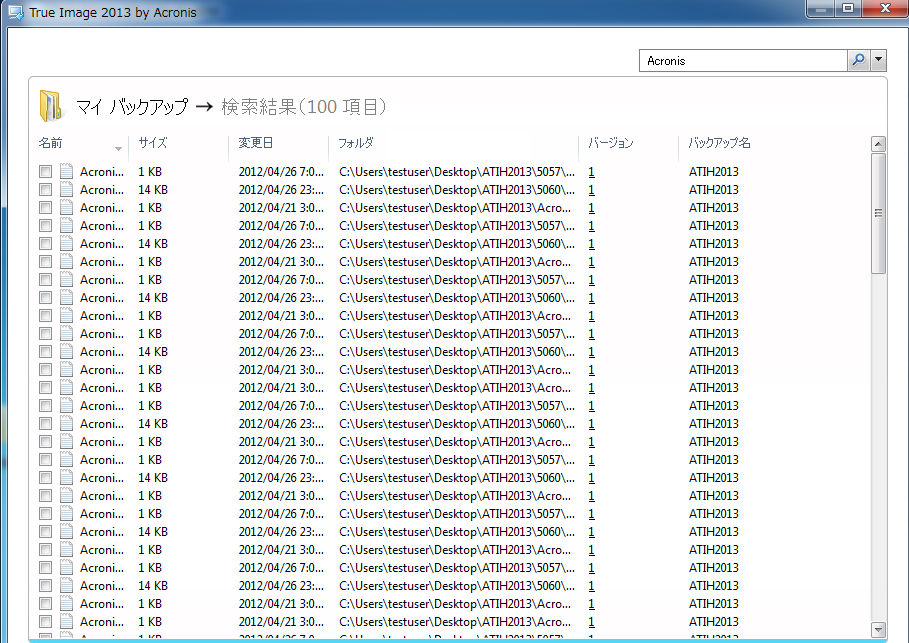Viewport: 909px width, 643px height.
Task: Click ATIH2013 backup name in the first row
Action: pyautogui.click(x=714, y=172)
